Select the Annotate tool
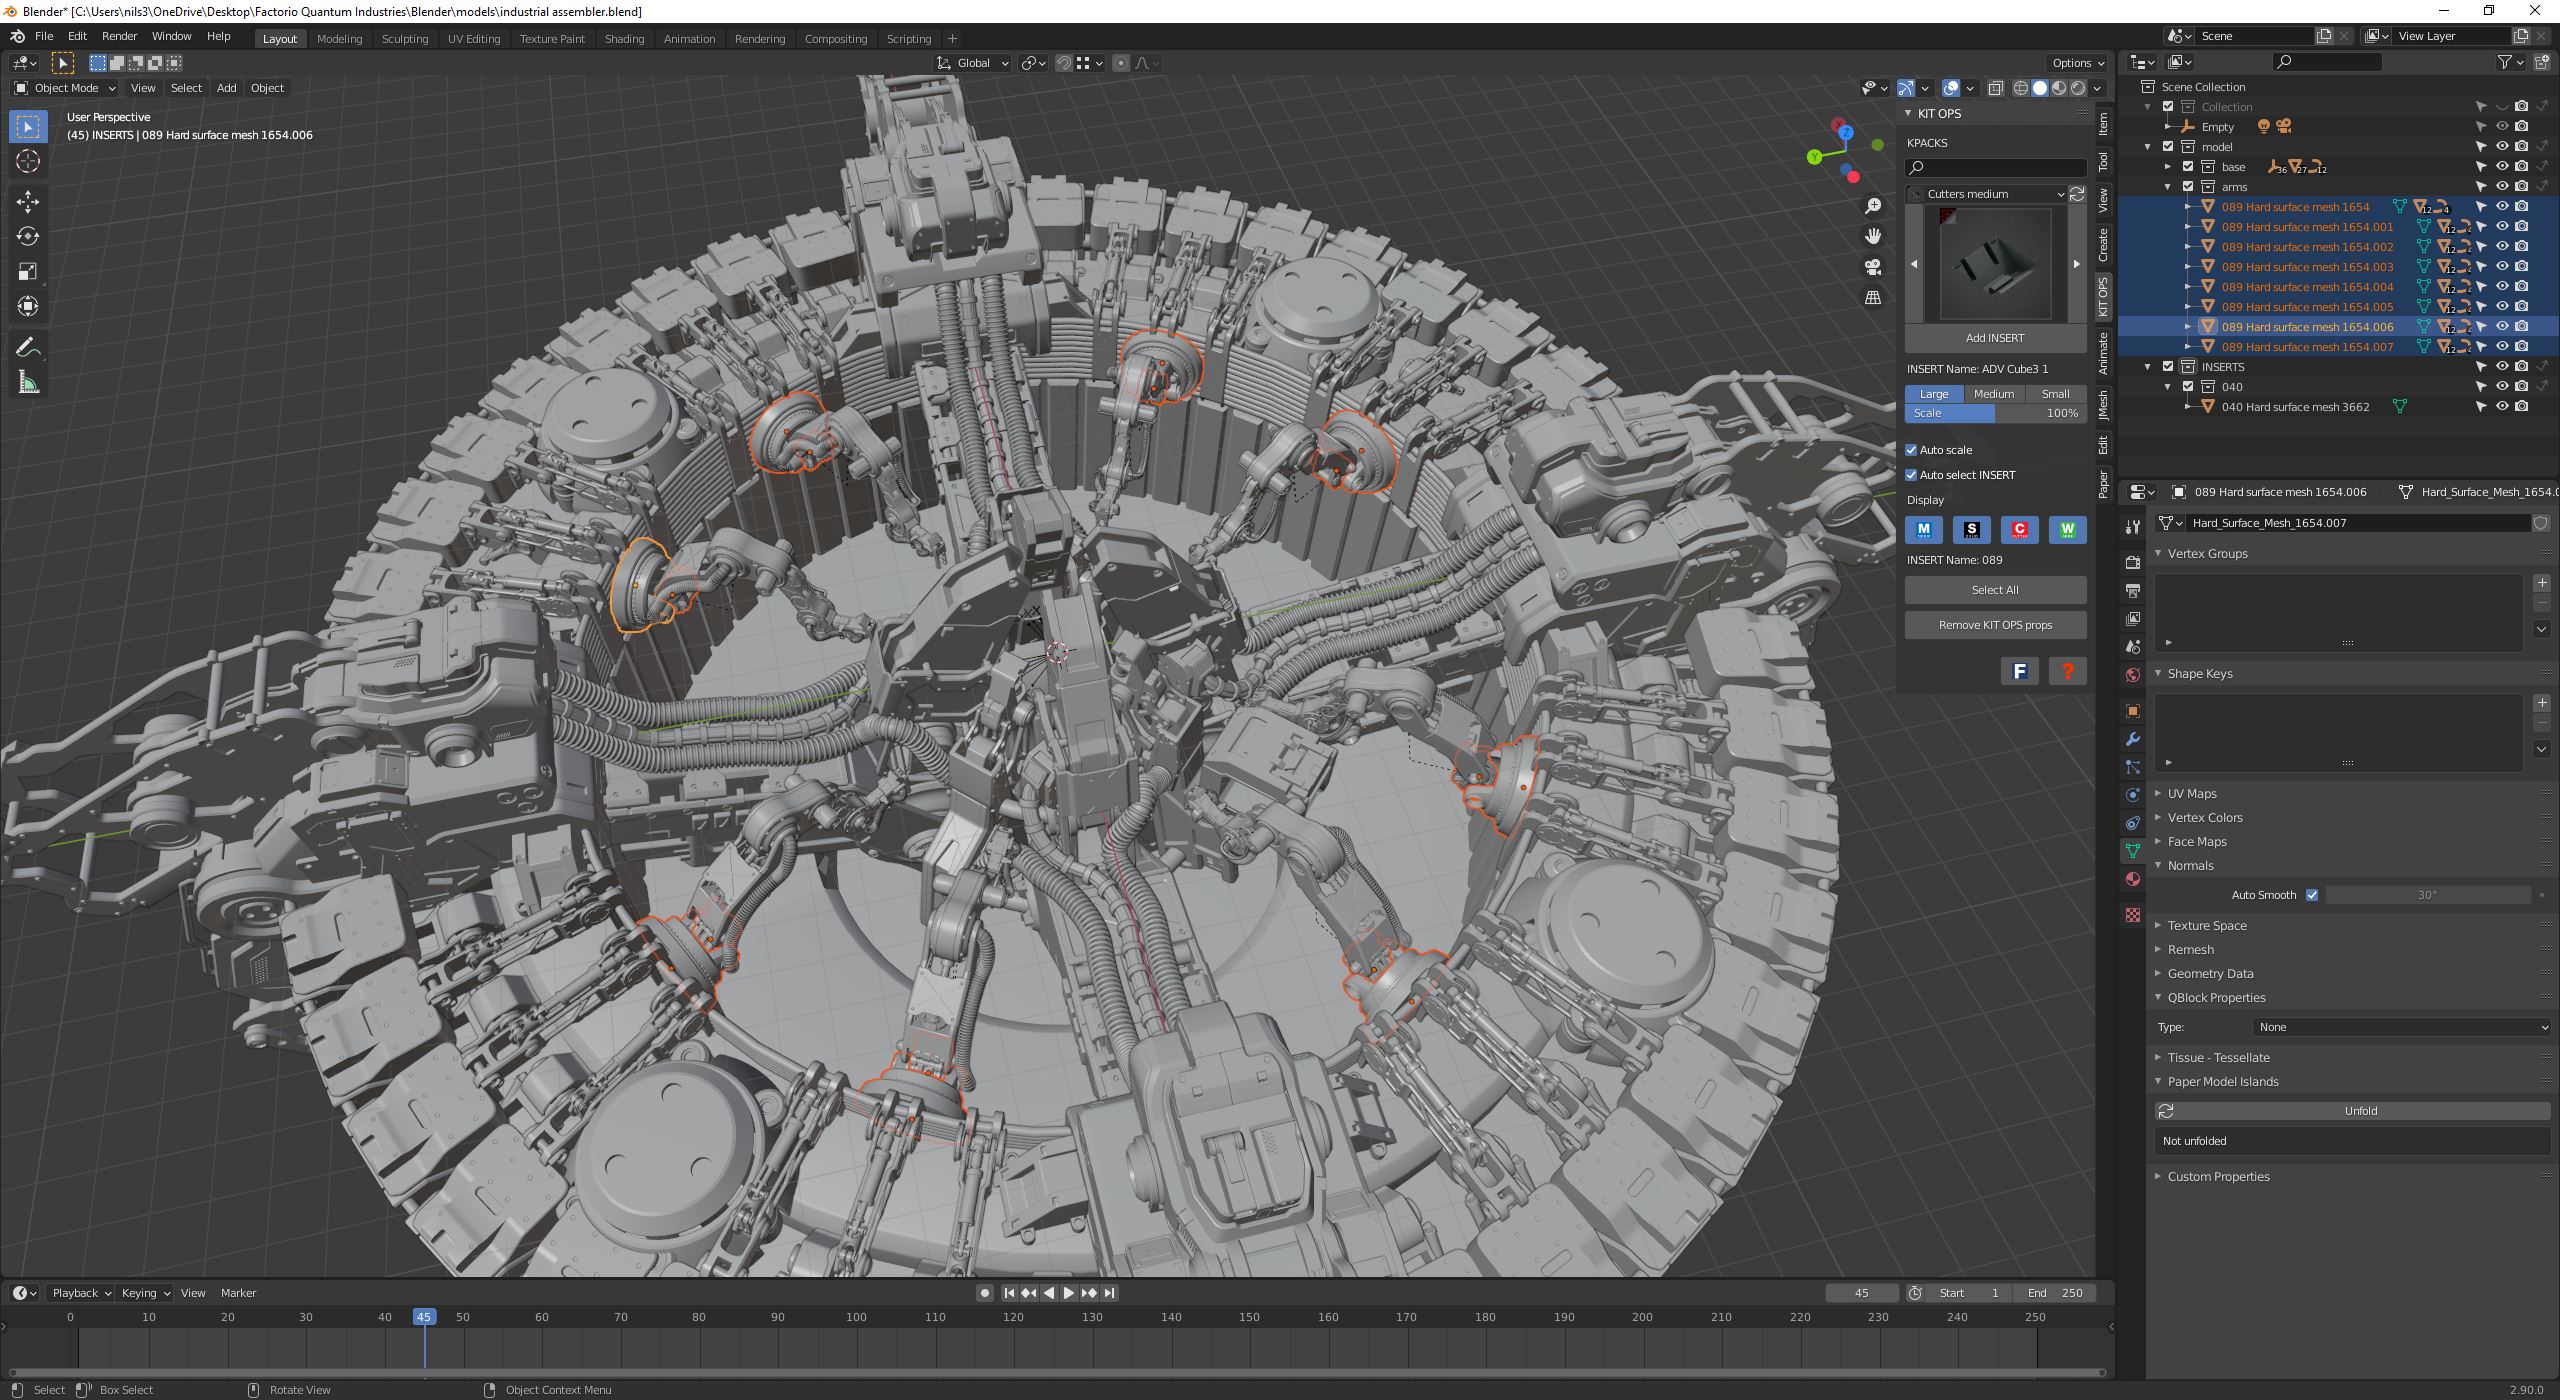The image size is (2560, 1400). pyautogui.click(x=28, y=347)
